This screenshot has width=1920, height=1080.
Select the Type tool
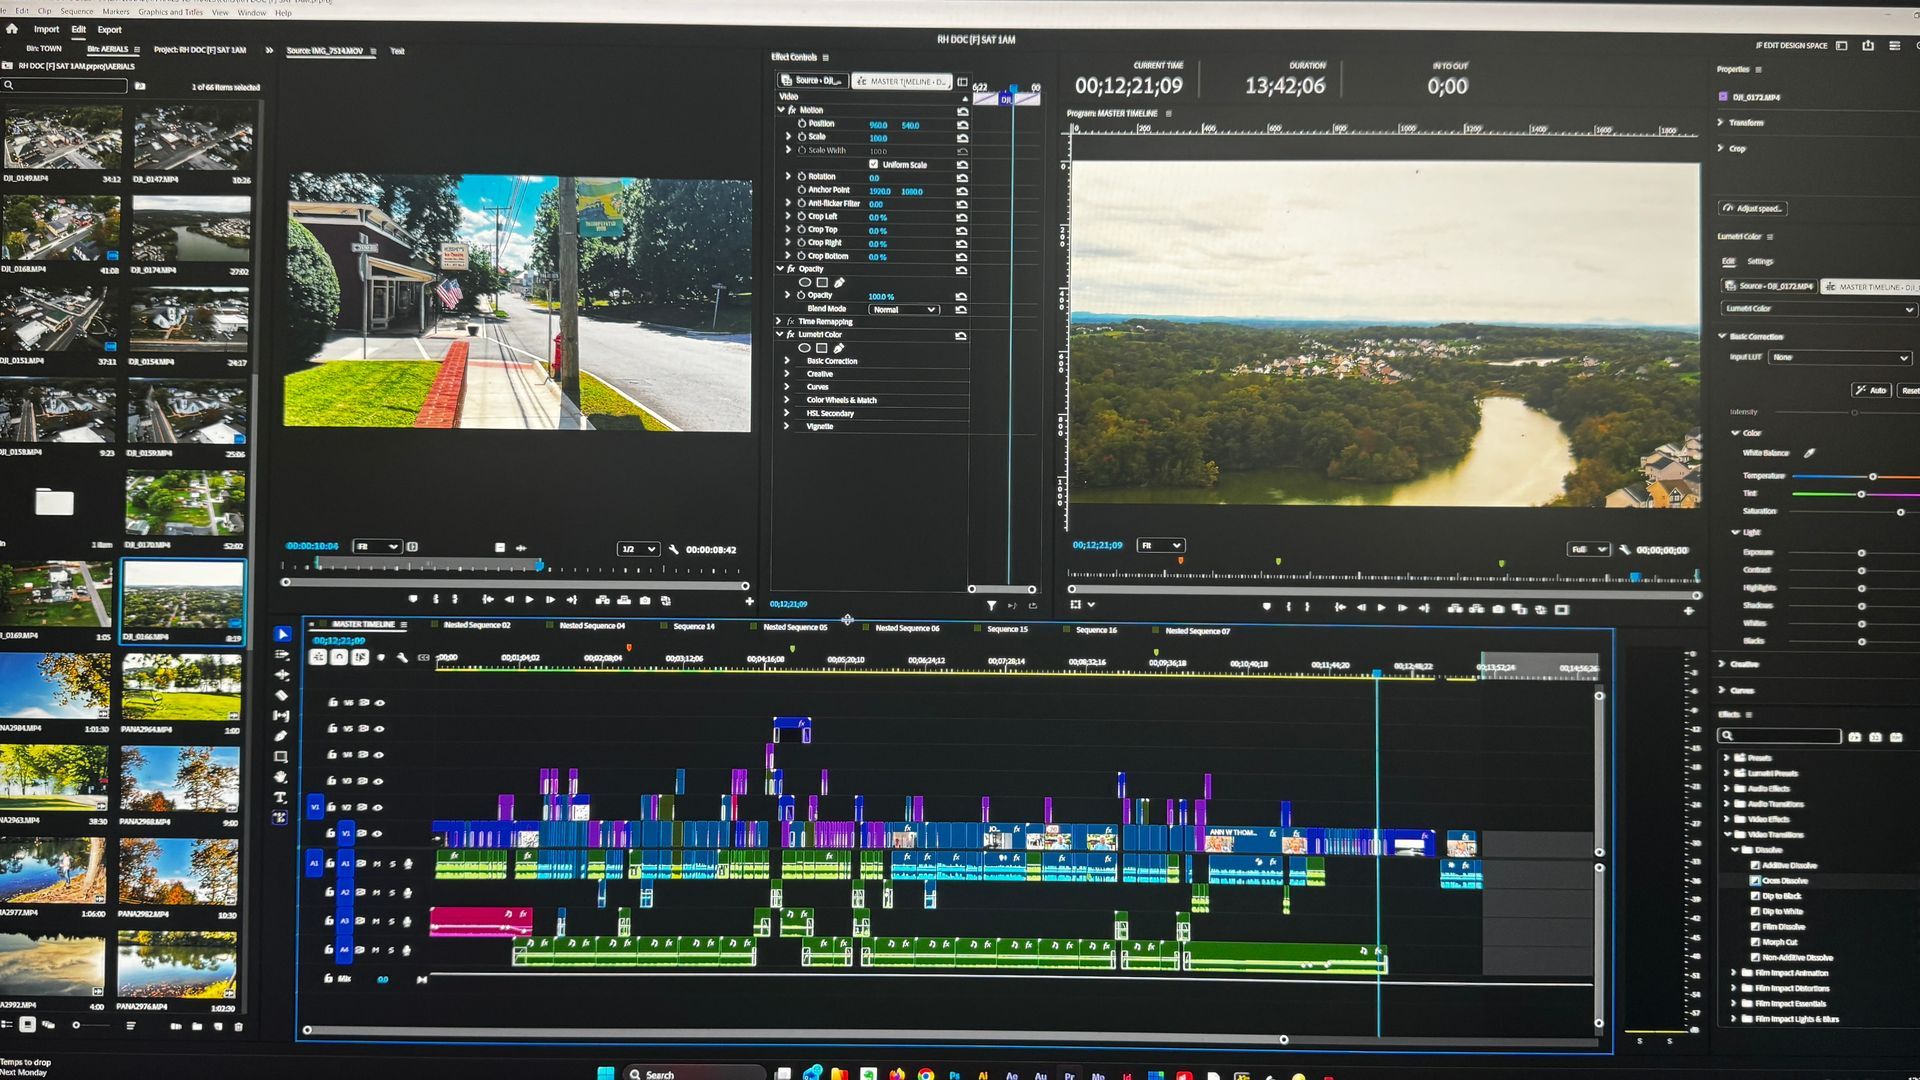coord(281,797)
